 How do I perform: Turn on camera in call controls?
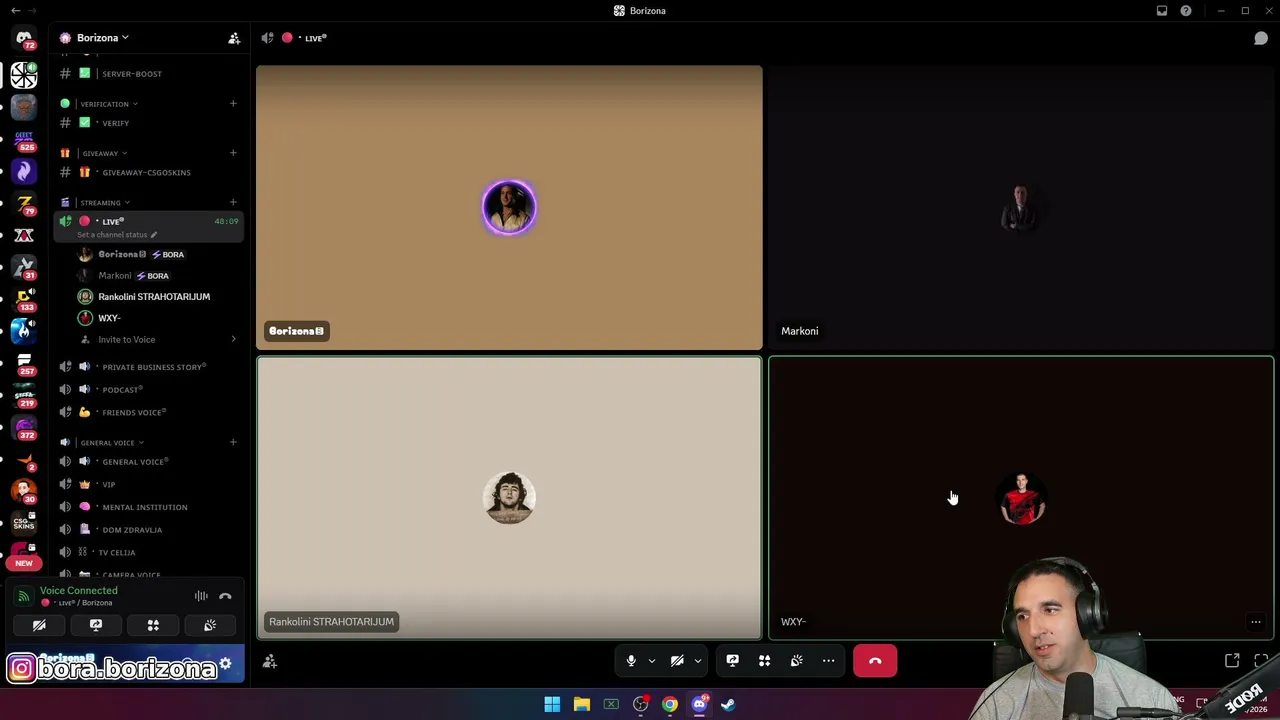coord(677,661)
